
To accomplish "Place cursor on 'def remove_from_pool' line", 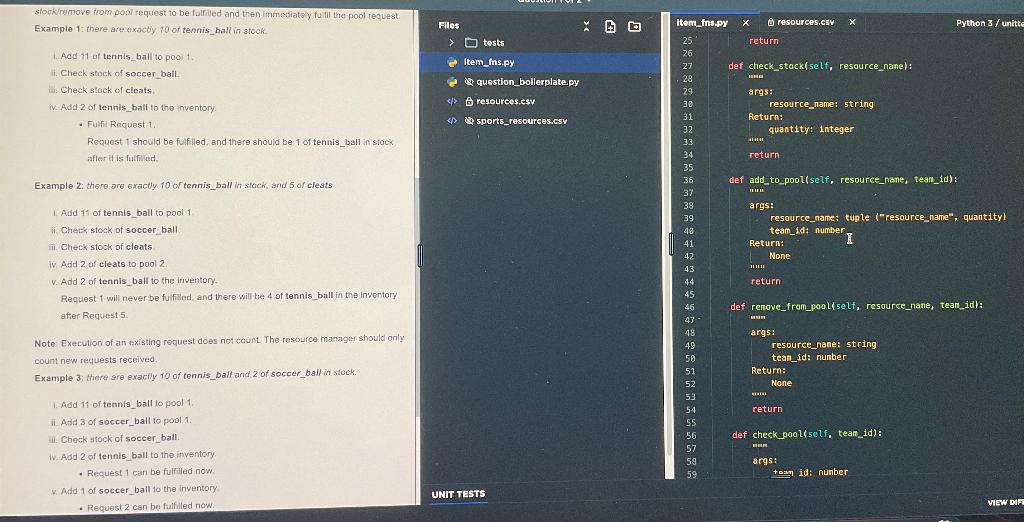I will 856,306.
